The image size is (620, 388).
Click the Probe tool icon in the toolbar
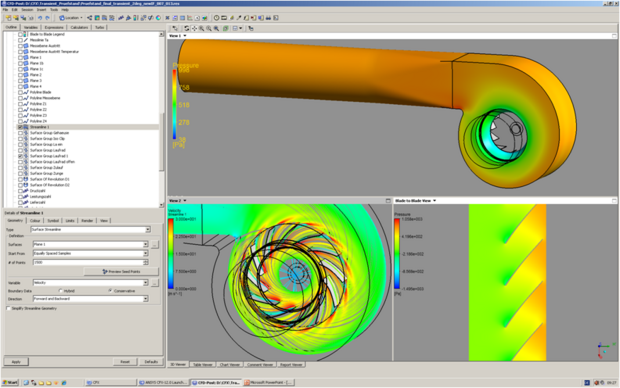pos(239,18)
